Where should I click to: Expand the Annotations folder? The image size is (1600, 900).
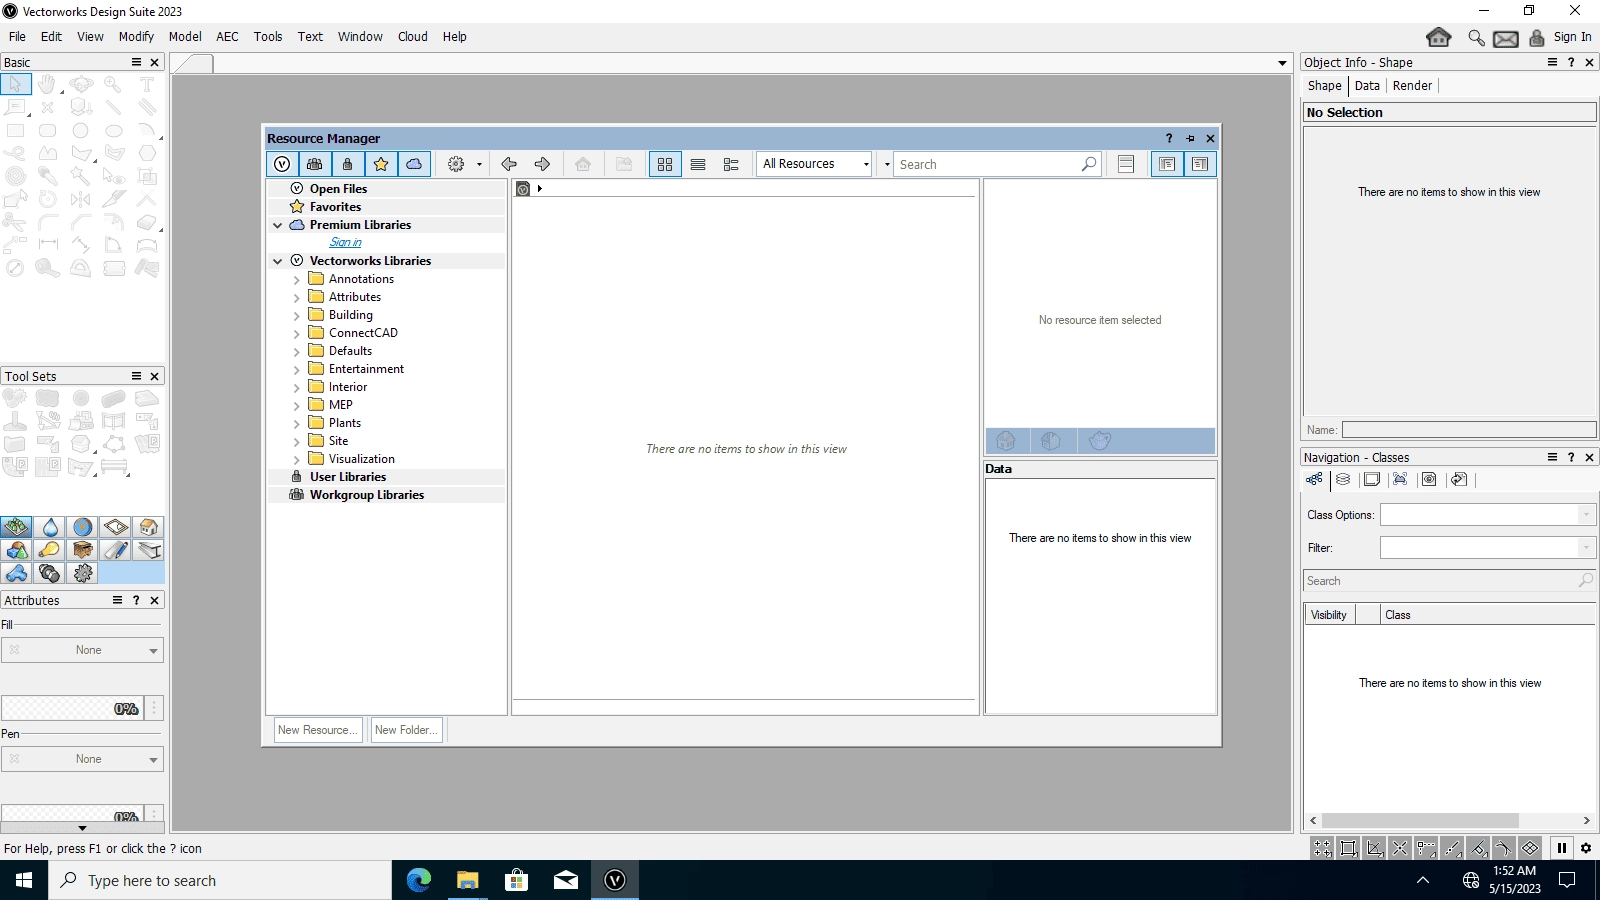coord(297,280)
